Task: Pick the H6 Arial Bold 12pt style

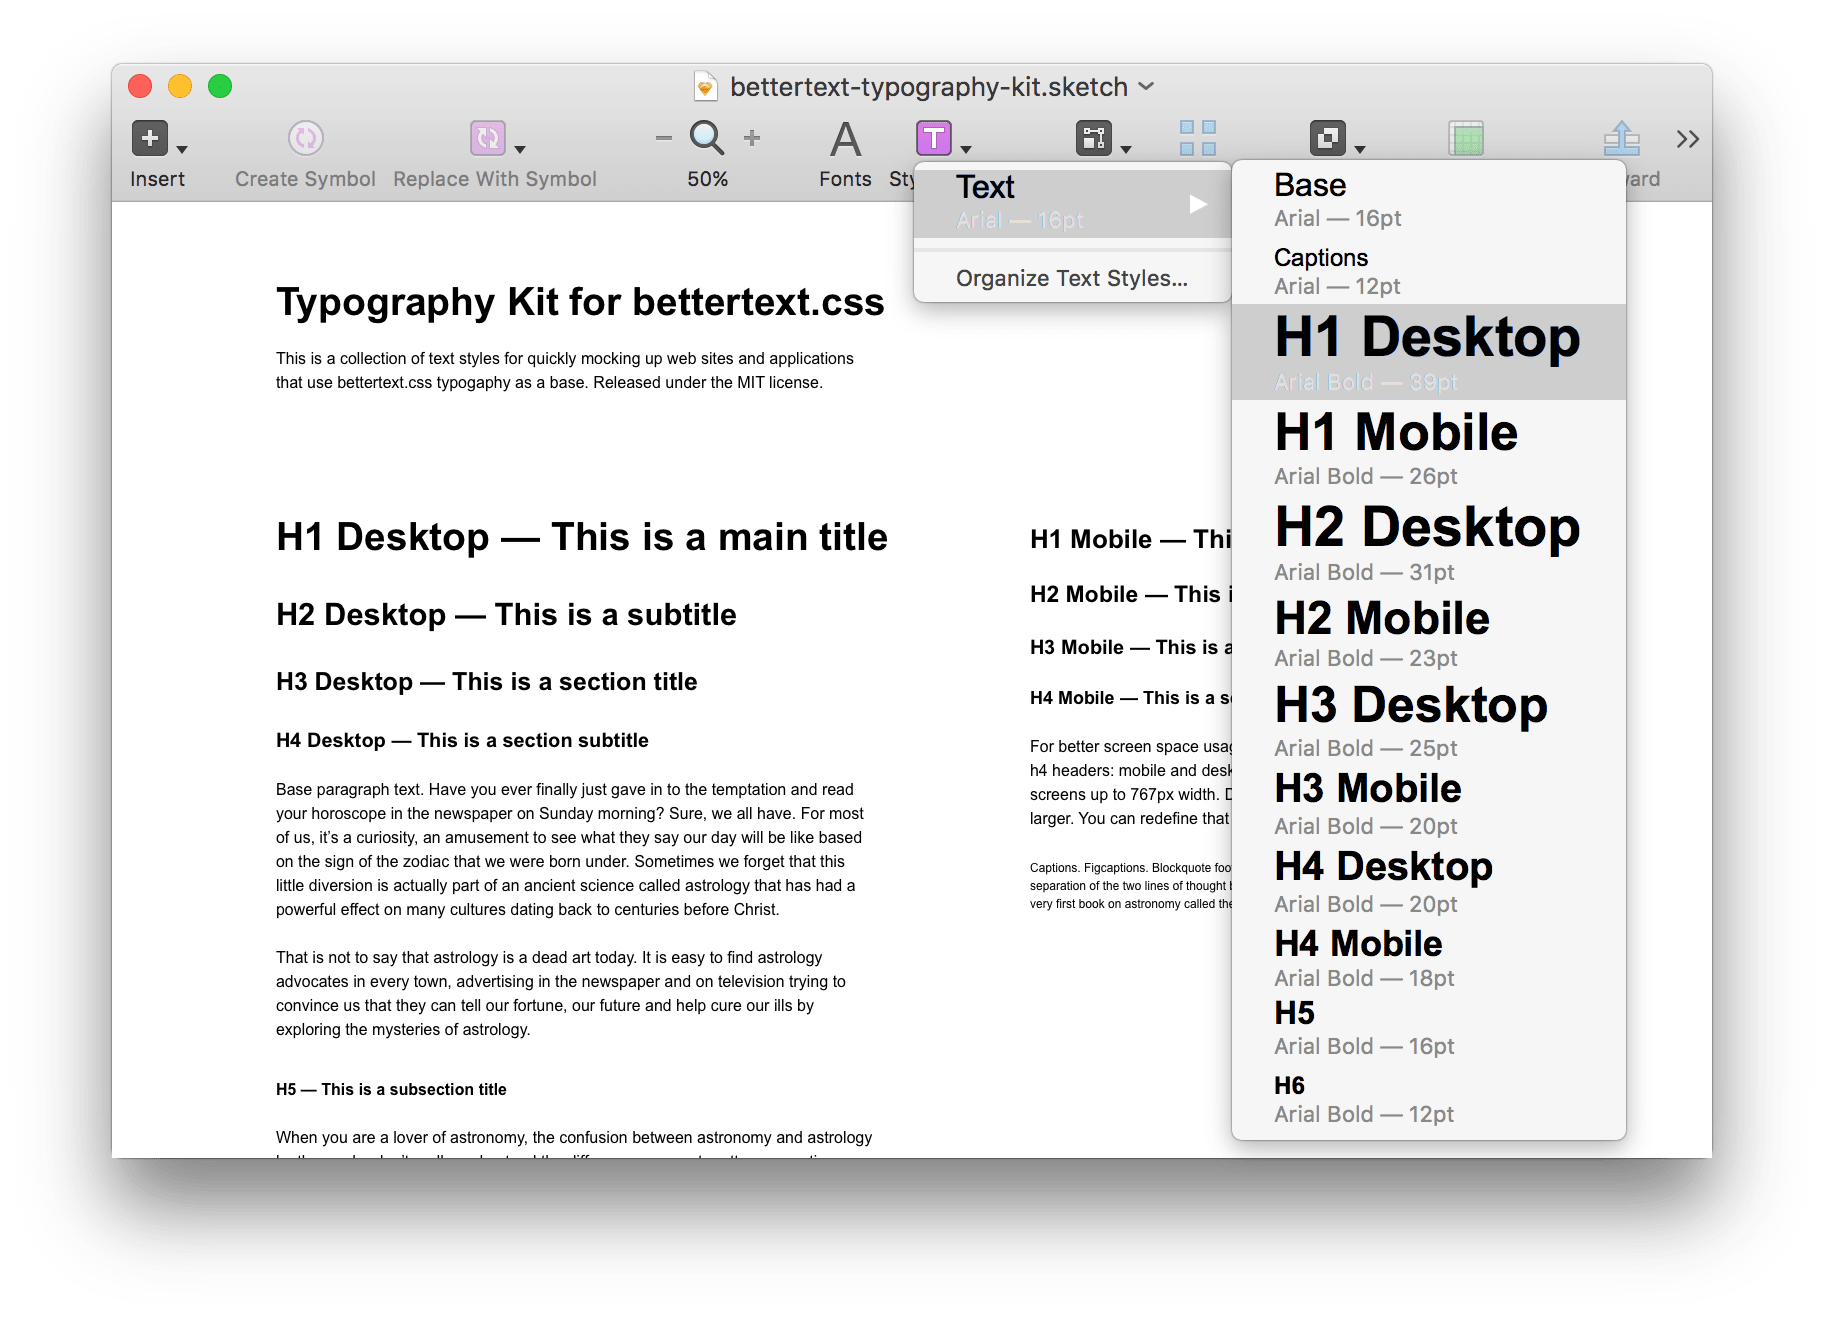Action: [x=1427, y=1099]
